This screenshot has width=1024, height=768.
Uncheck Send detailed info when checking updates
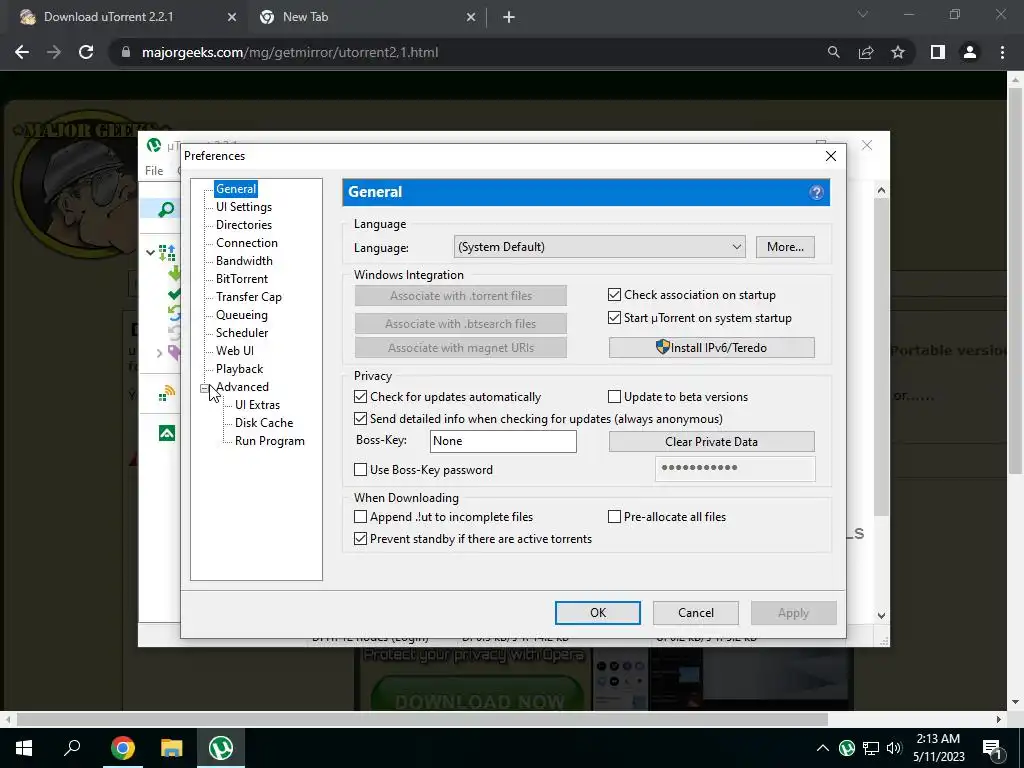[x=360, y=419]
